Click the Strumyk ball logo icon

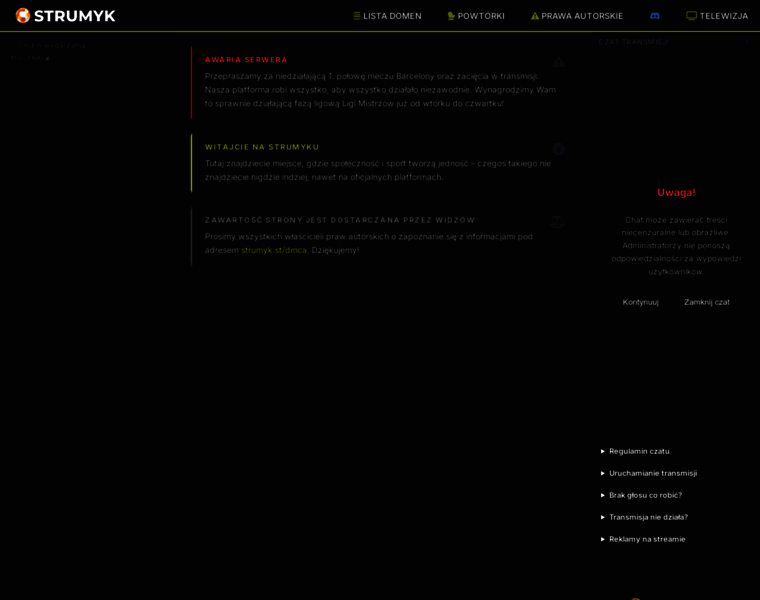coord(23,16)
